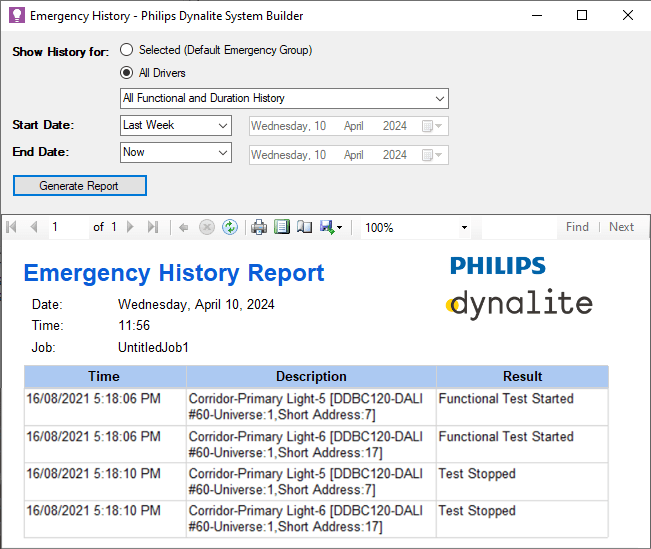Click the Description column header
Viewport: 651px width, 549px height.
(311, 376)
